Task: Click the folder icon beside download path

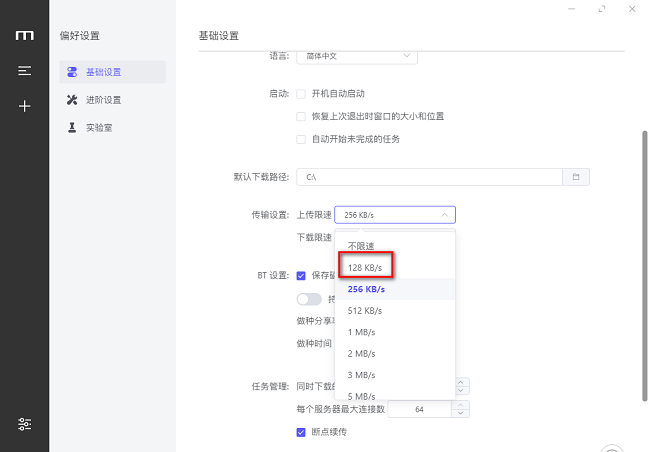Action: pos(575,177)
